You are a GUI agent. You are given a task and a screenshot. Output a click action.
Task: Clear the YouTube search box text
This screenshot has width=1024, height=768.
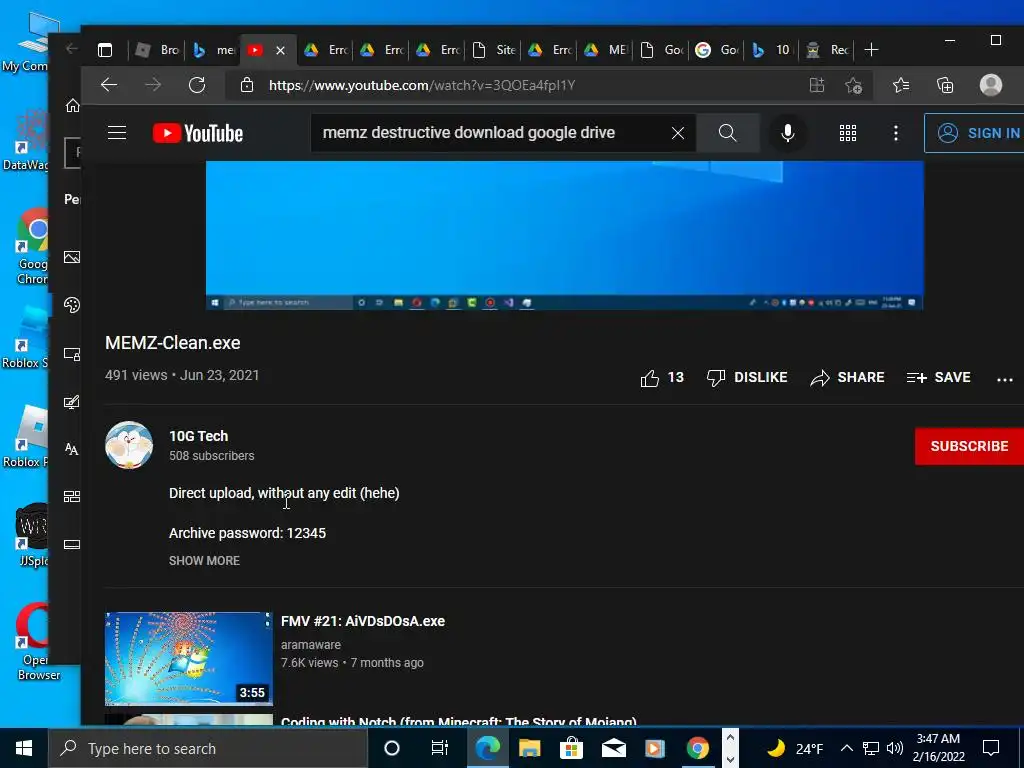point(678,133)
